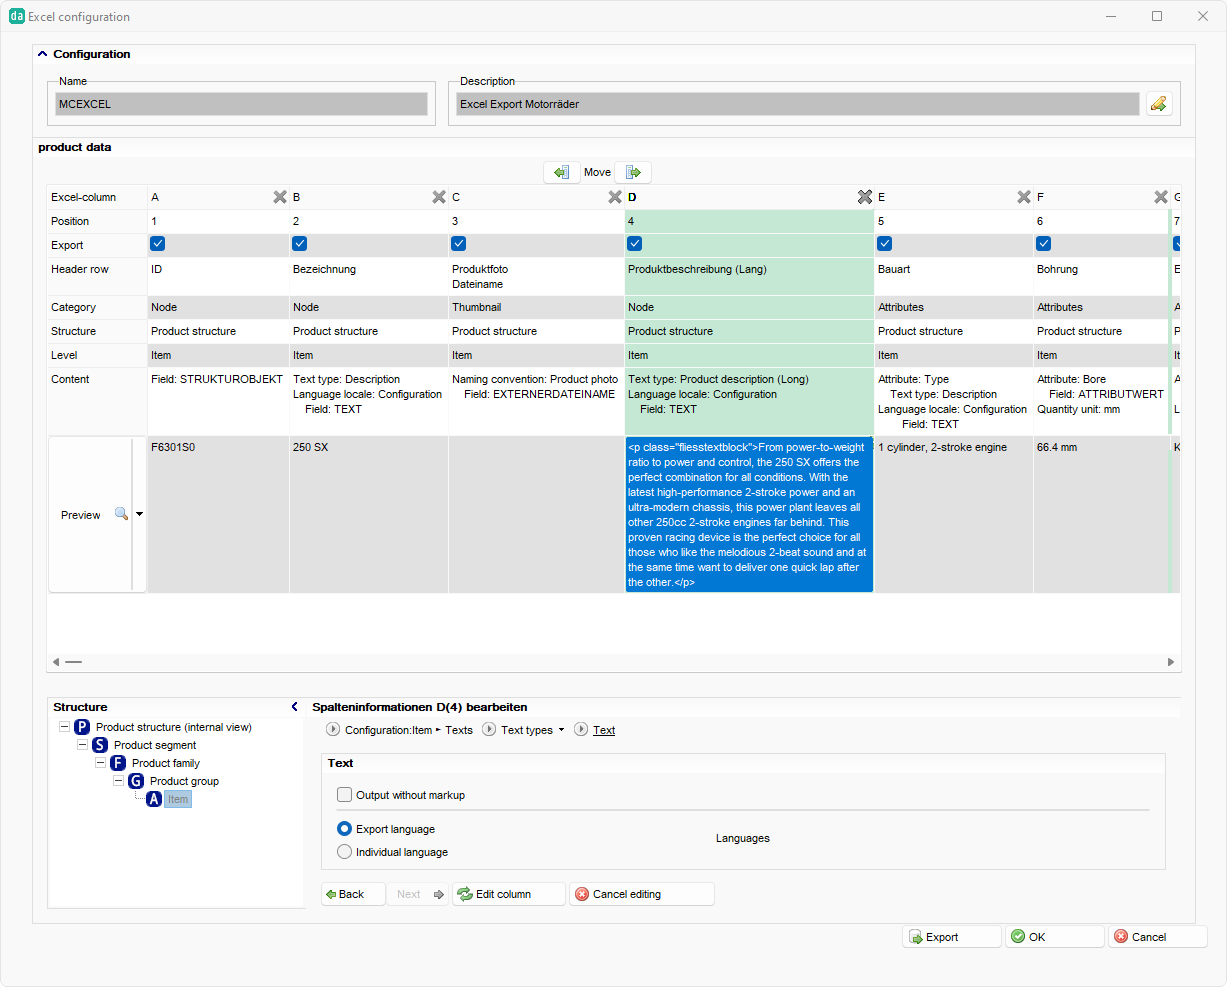1227x987 pixels.
Task: Click the Description field Excel Export Motorräder
Action: (797, 104)
